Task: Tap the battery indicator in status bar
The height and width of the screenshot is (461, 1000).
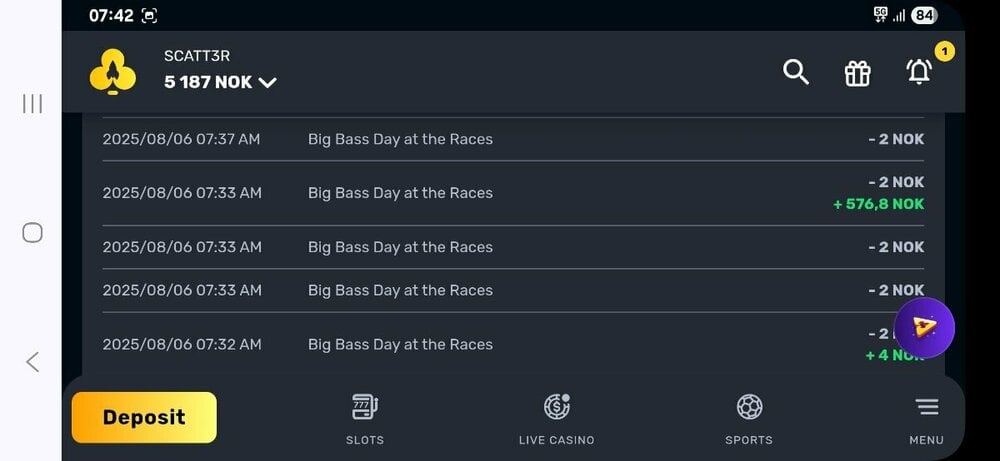Action: pyautogui.click(x=924, y=15)
